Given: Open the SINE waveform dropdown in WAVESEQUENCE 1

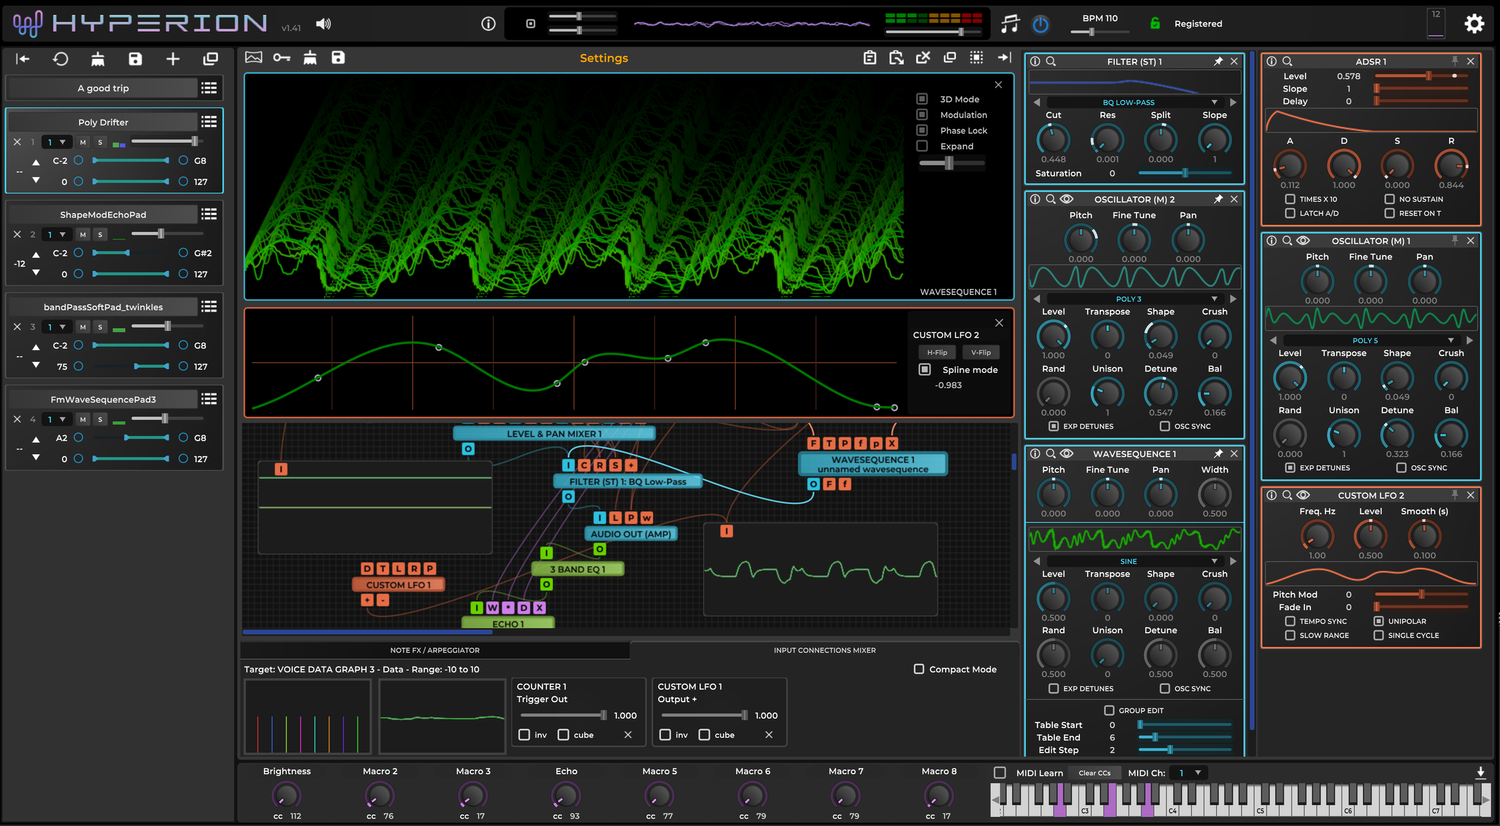Looking at the screenshot, I should pyautogui.click(x=1133, y=560).
